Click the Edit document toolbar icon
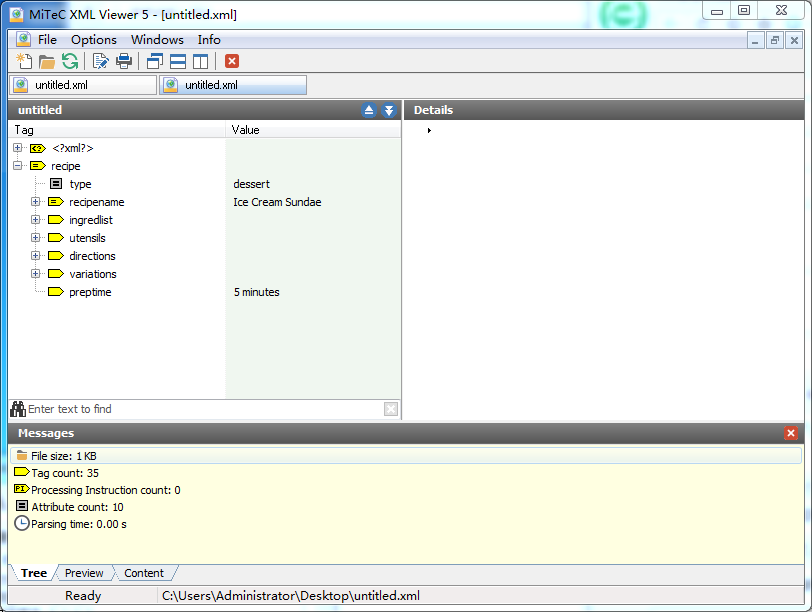The image size is (812, 612). click(101, 61)
